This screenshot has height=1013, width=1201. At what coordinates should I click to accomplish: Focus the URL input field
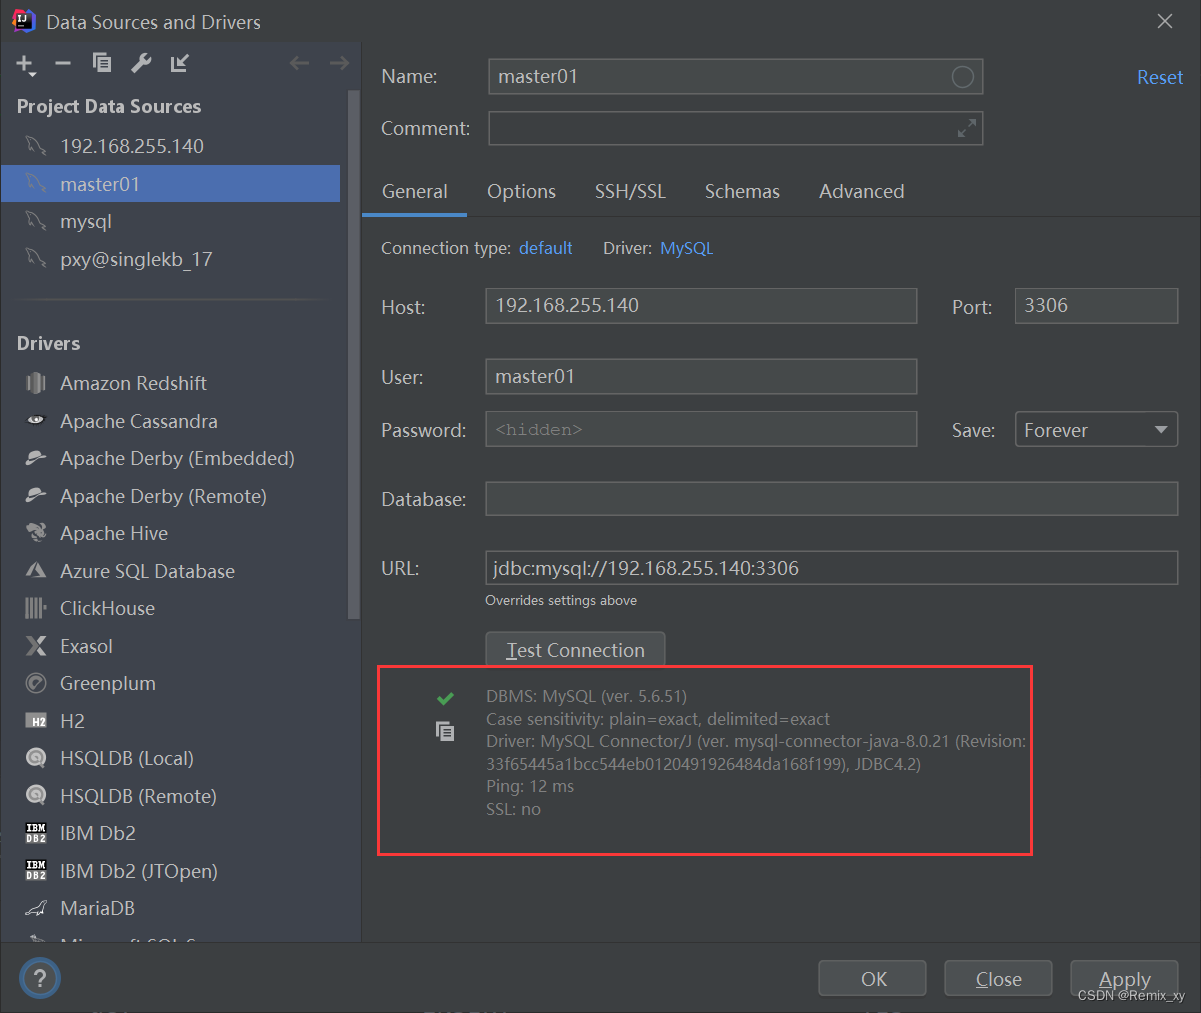831,568
